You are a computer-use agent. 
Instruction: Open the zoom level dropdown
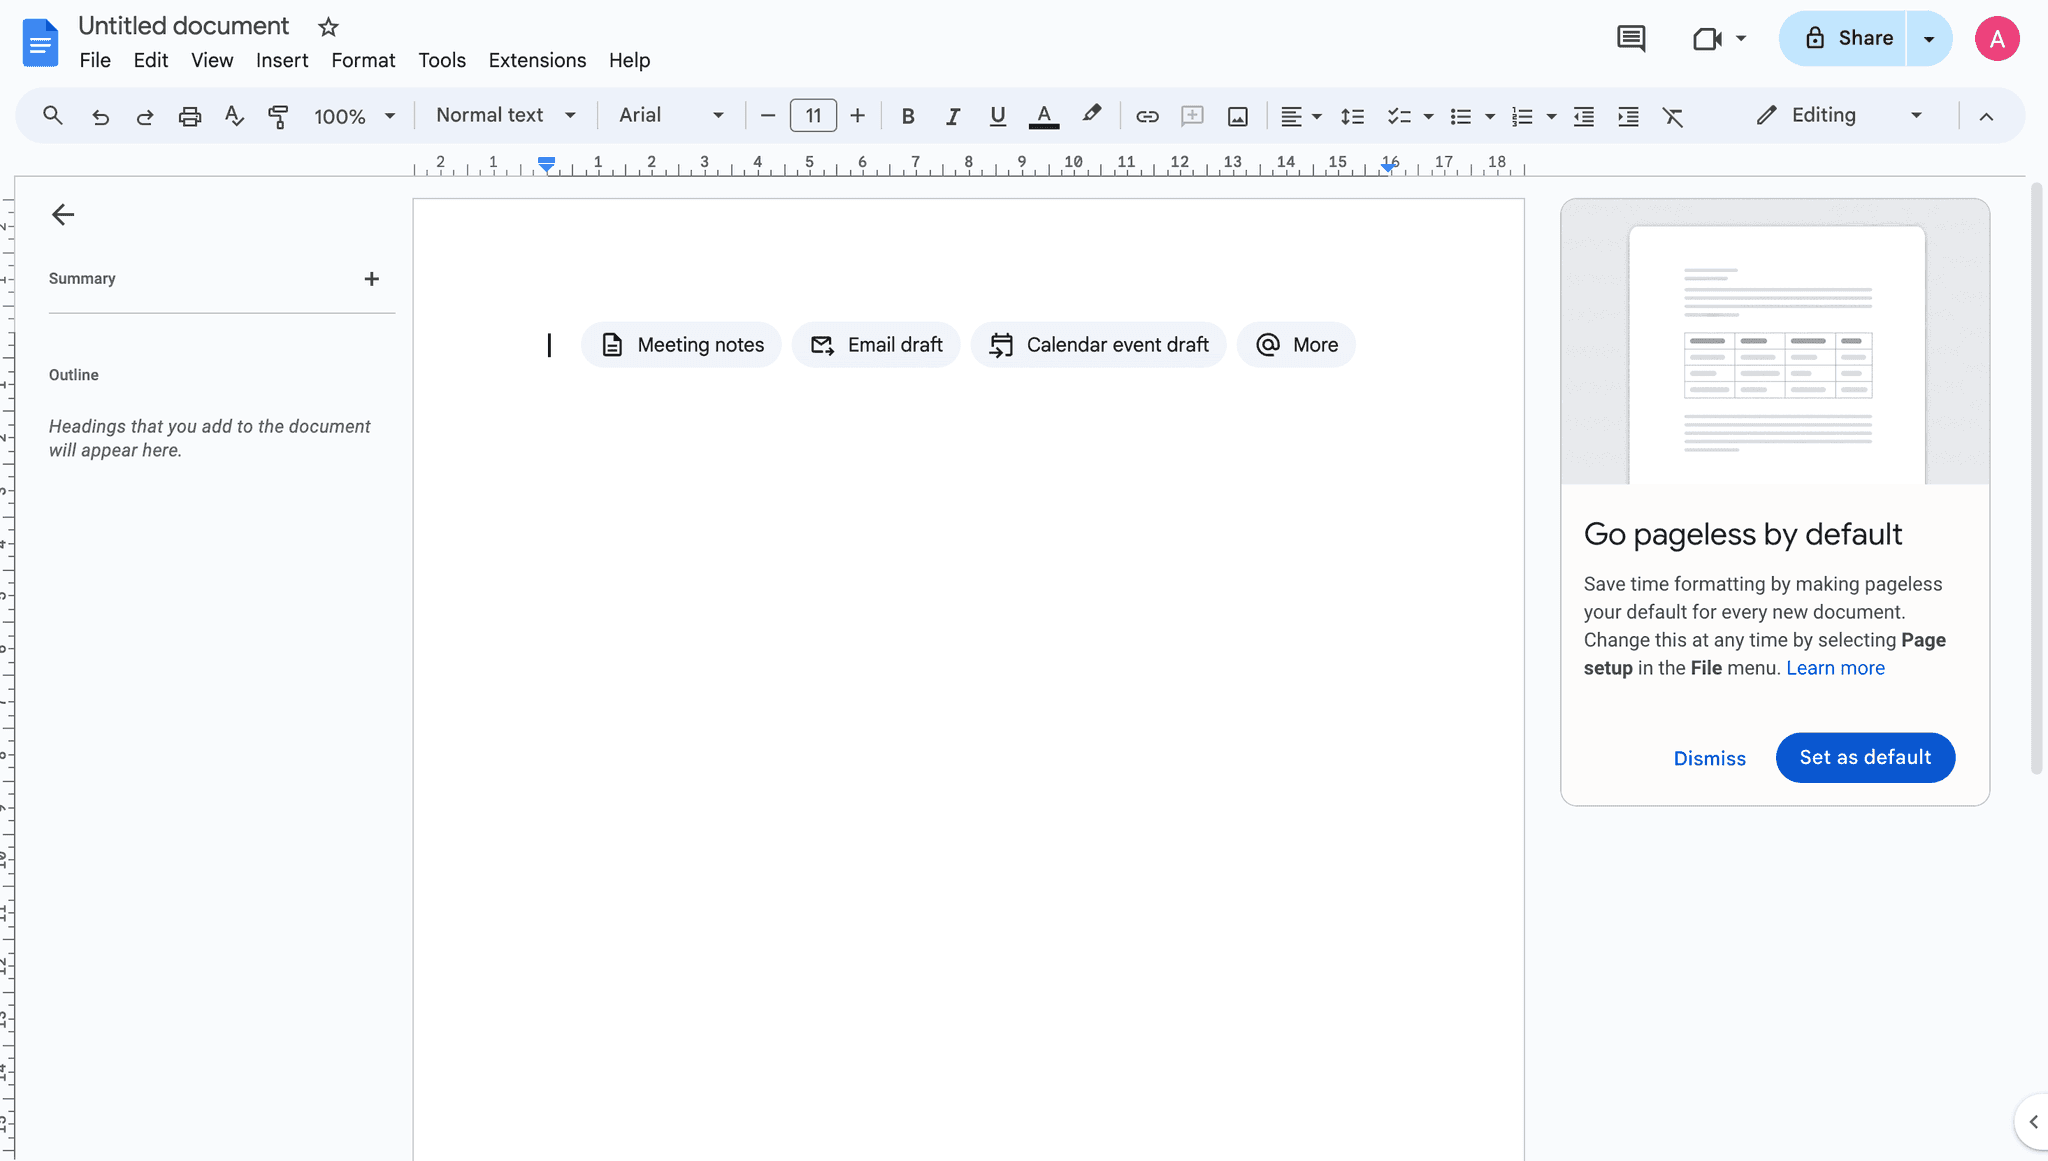[354, 116]
